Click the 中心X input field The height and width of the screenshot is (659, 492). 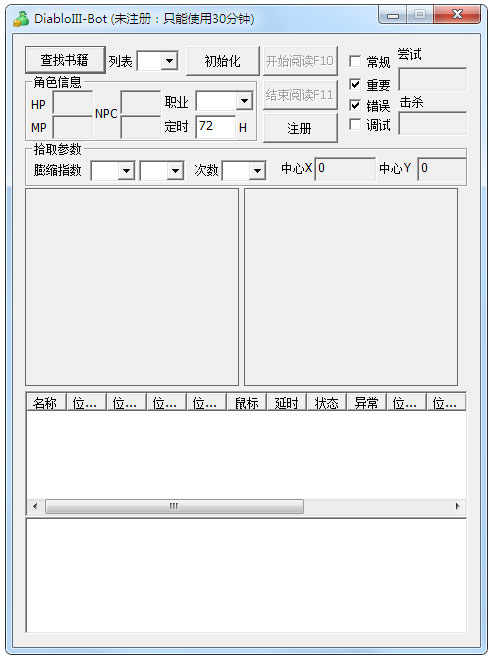tap(345, 169)
